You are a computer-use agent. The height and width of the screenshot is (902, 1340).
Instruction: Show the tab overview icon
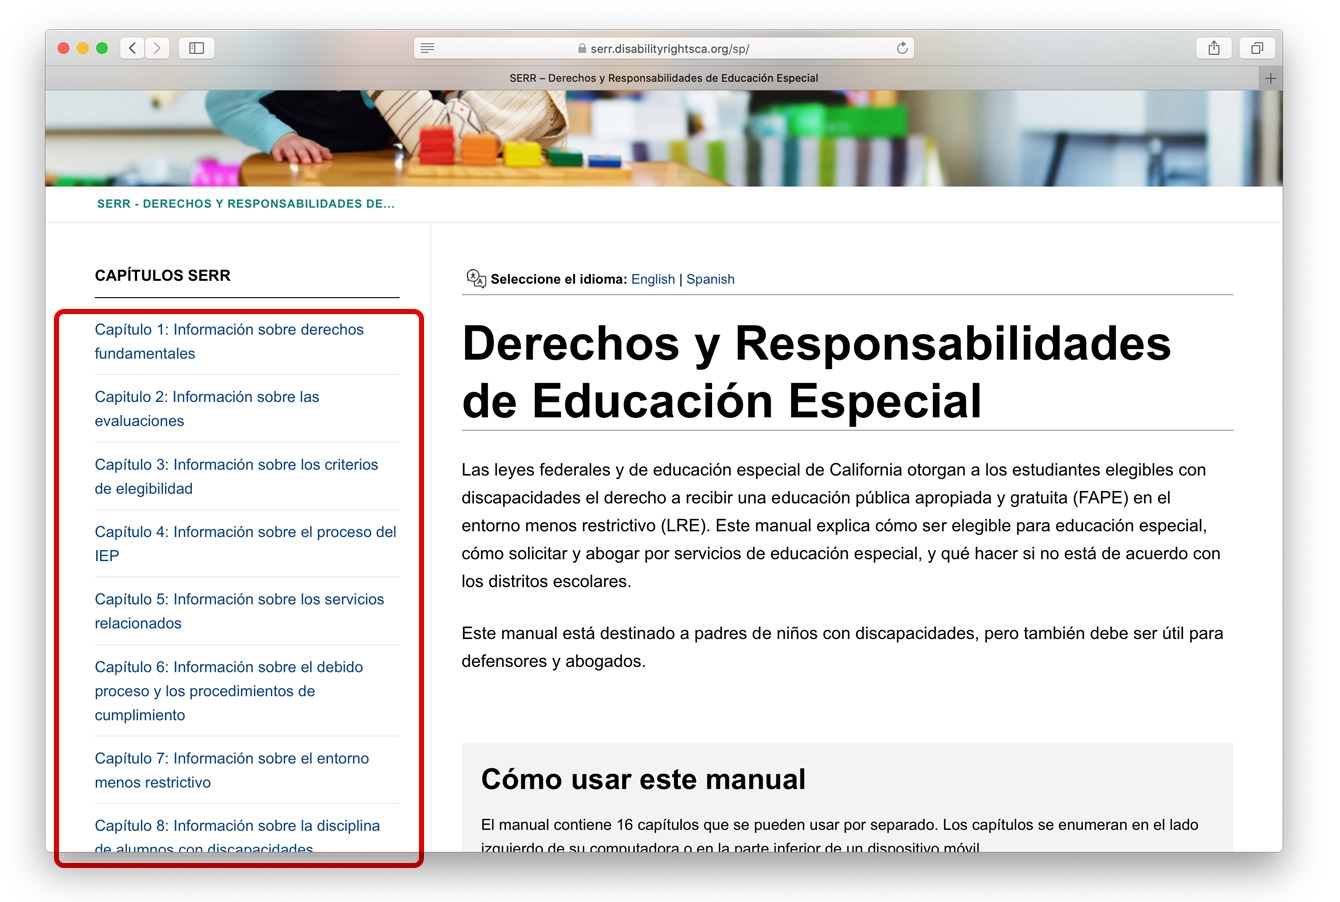pyautogui.click(x=1257, y=48)
